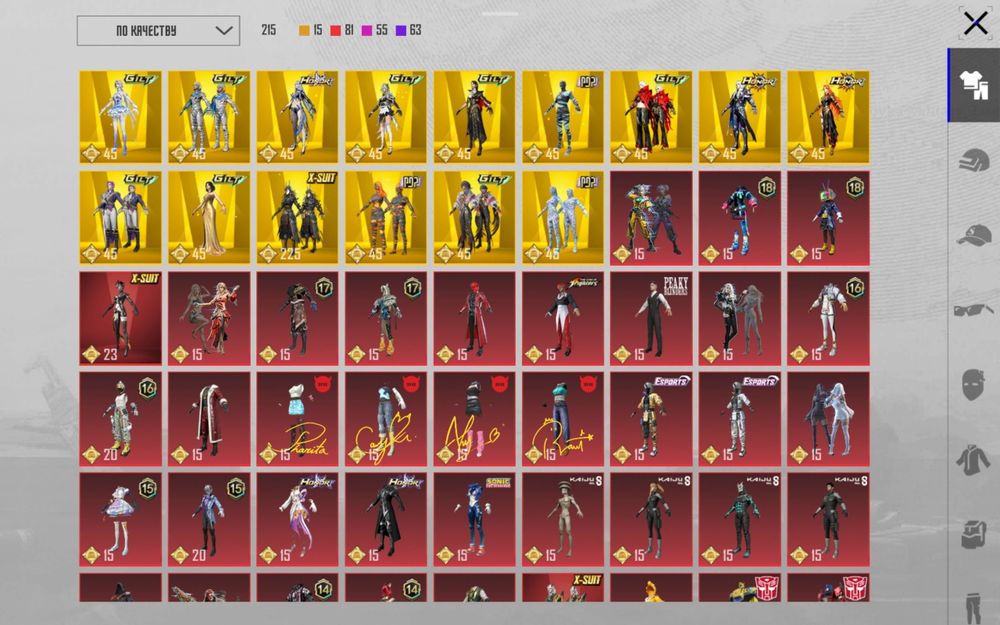Select the signed teal crop top outfit
The height and width of the screenshot is (625, 1000).
[562, 419]
